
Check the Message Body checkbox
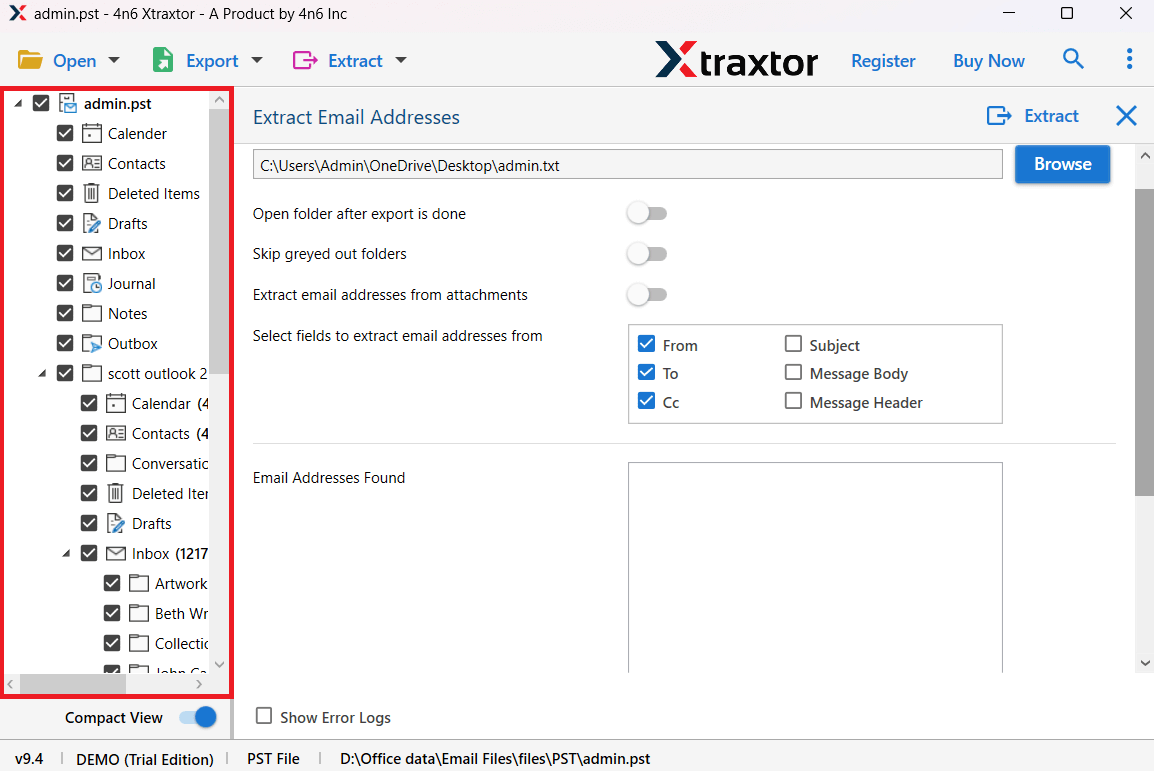(793, 372)
